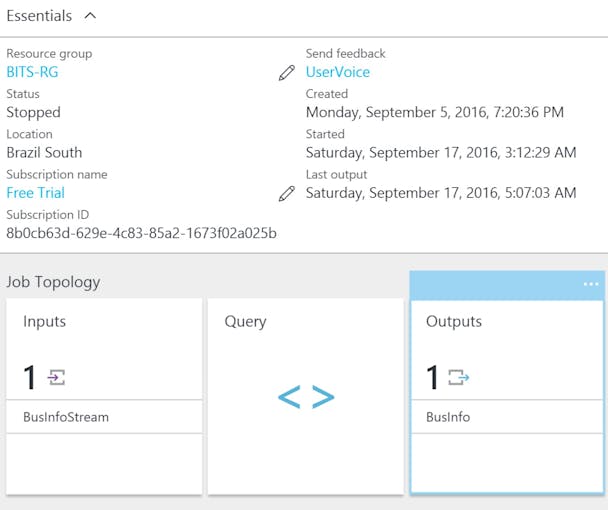Viewport: 608px width, 510px height.
Task: Click the edit pencil beside BITS-RG
Action: tap(287, 73)
